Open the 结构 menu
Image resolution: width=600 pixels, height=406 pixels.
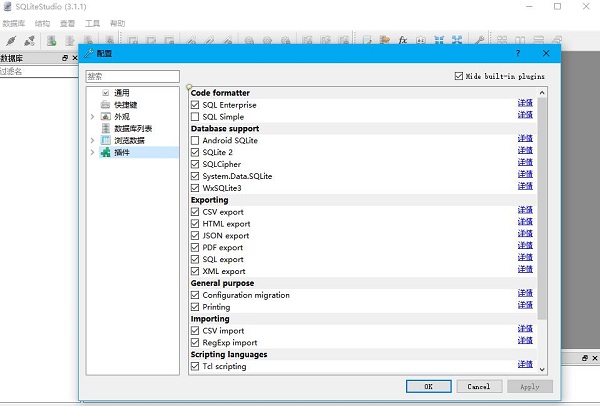[x=42, y=22]
